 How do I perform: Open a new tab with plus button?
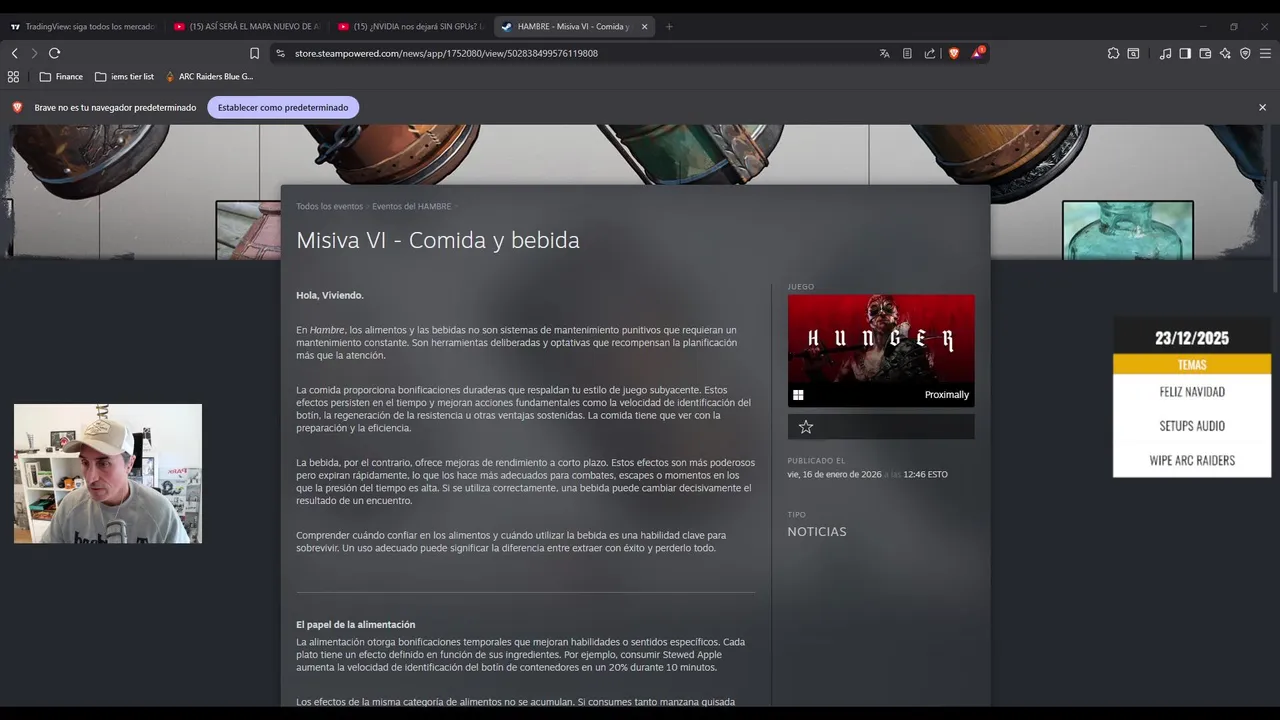tap(669, 27)
